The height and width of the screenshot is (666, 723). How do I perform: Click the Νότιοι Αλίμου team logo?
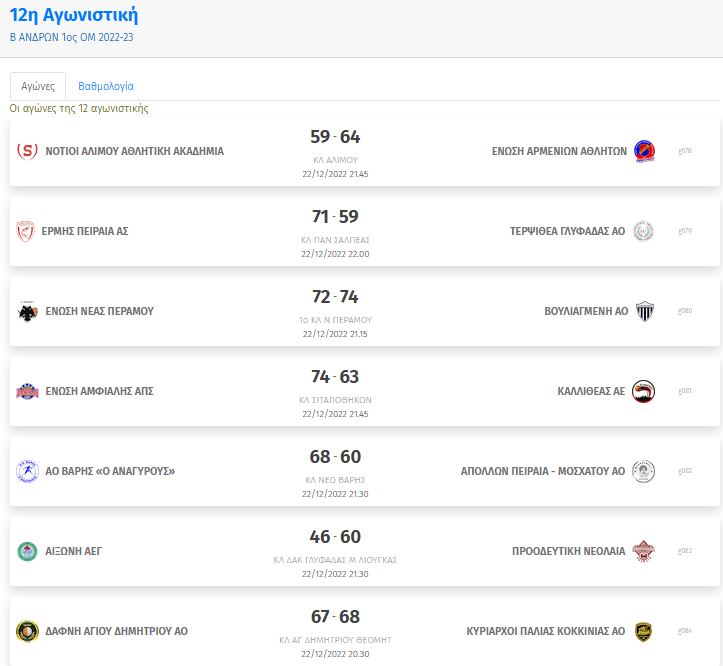[x=27, y=151]
